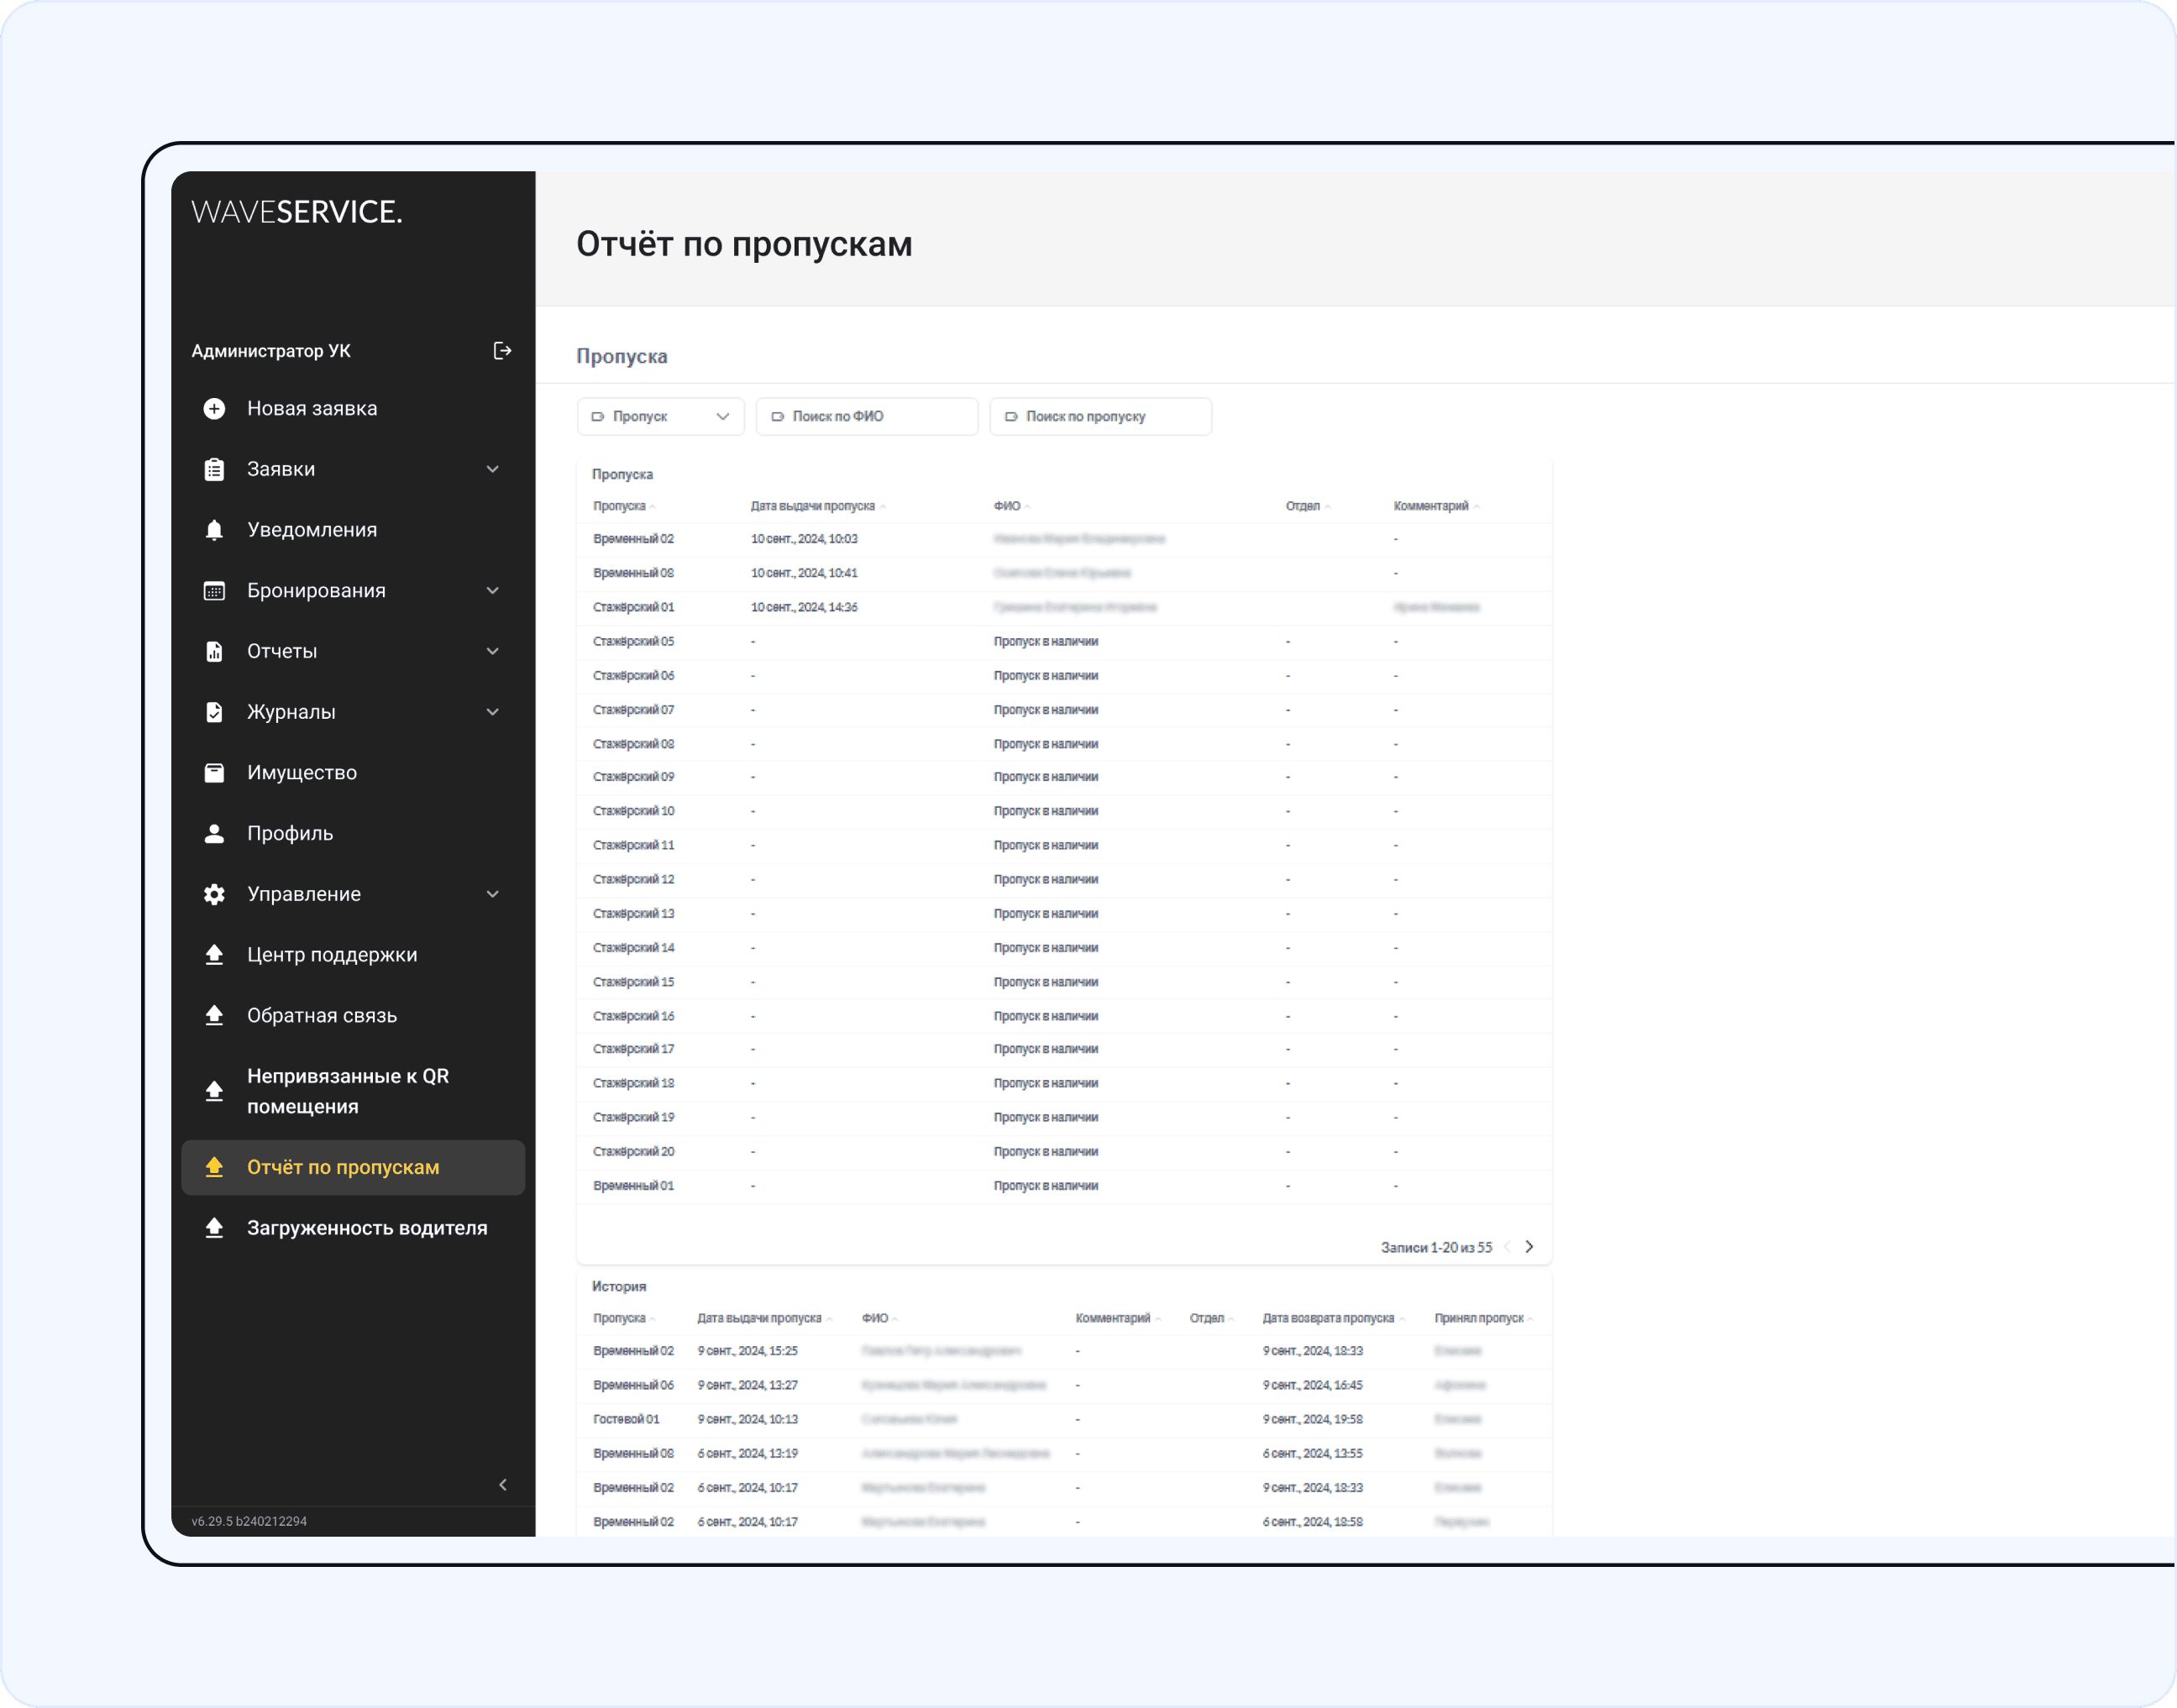
Task: Click the Поиск по пропуску field
Action: (1100, 416)
